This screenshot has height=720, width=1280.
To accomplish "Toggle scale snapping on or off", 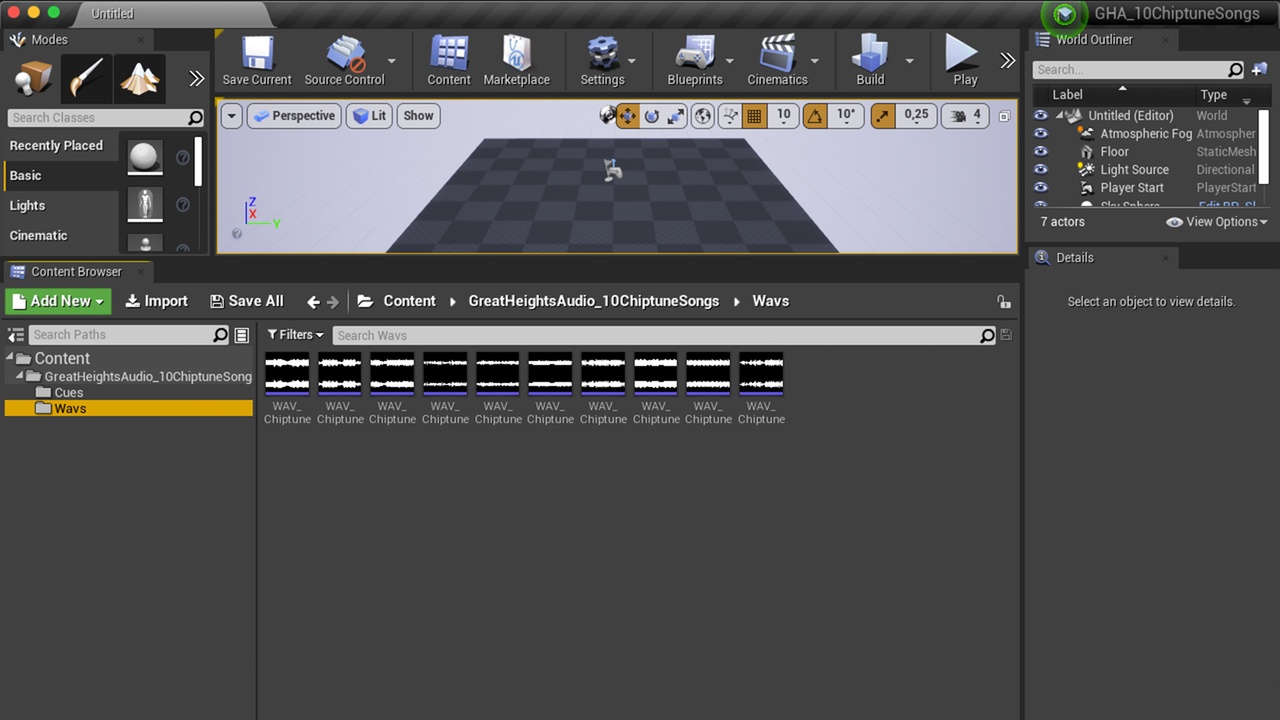I will tap(883, 116).
